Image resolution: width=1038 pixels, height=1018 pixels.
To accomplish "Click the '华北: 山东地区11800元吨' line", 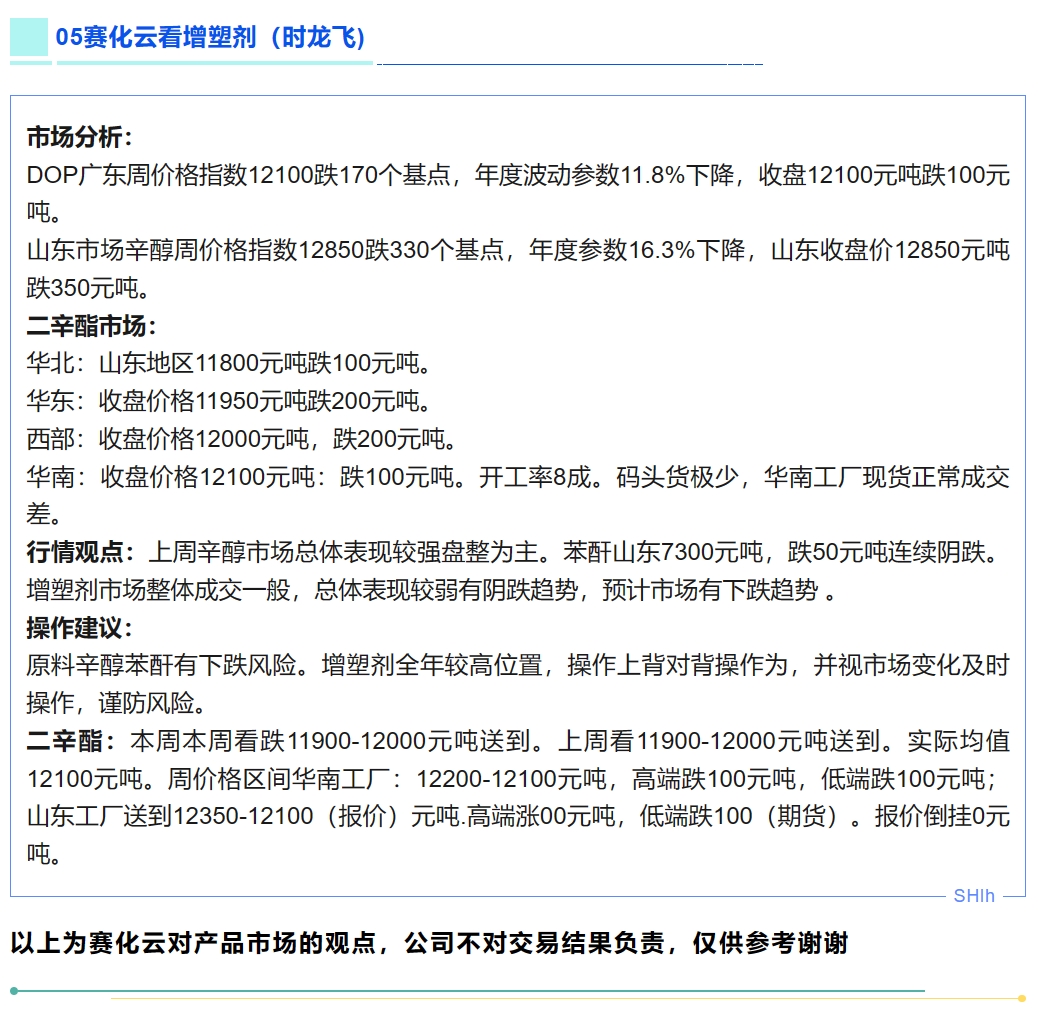I will [x=230, y=363].
